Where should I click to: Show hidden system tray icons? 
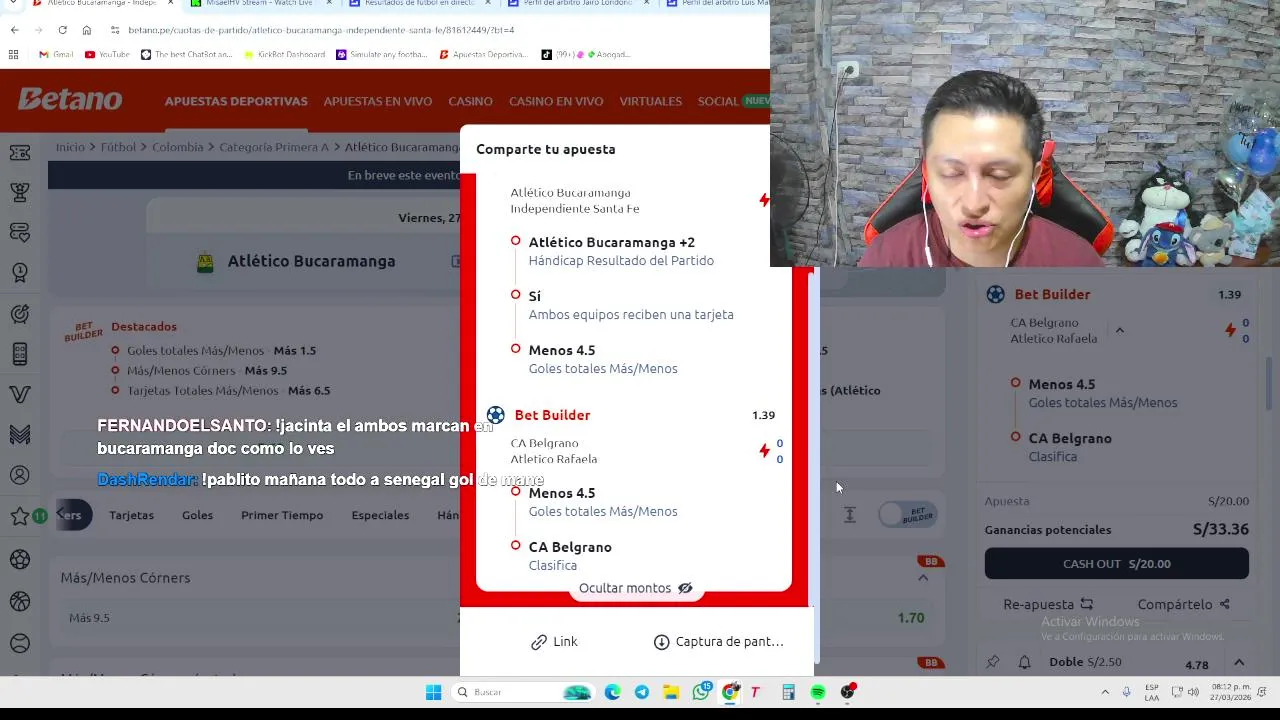[x=1105, y=692]
